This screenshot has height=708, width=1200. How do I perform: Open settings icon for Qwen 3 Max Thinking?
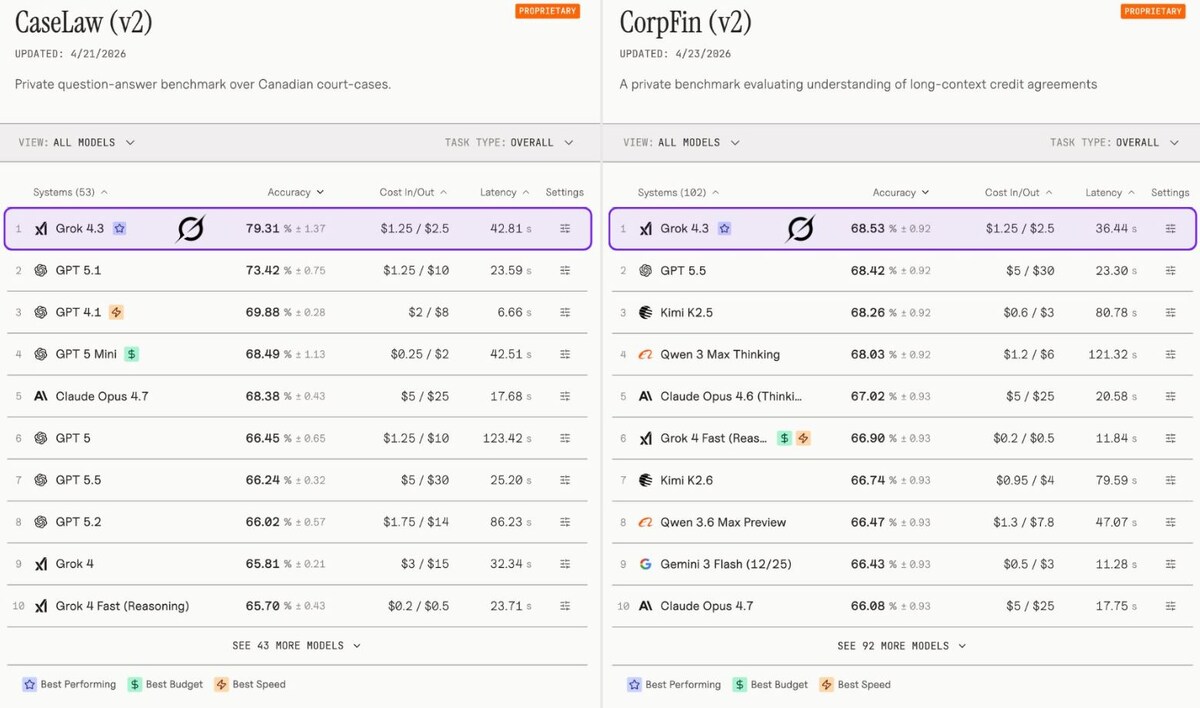point(1170,354)
